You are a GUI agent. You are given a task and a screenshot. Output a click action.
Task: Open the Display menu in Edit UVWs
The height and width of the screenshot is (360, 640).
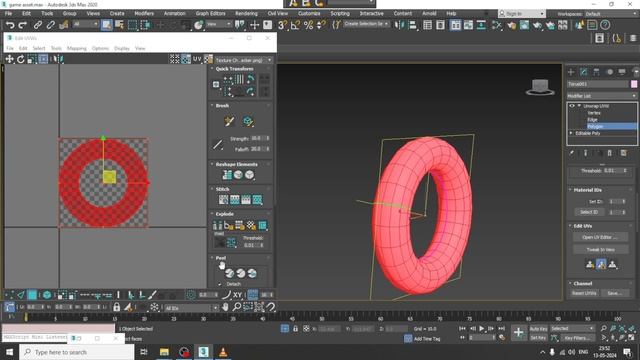click(122, 48)
